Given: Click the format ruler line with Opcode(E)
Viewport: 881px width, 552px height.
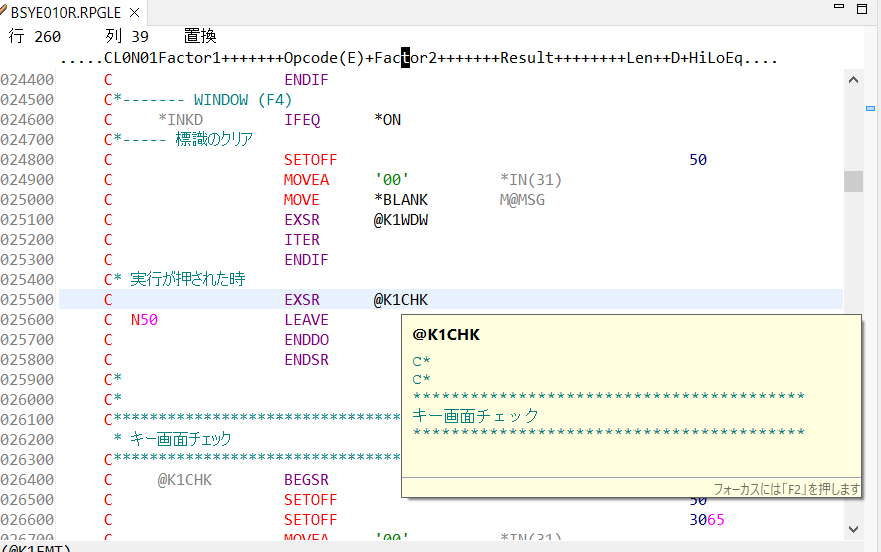Looking at the screenshot, I should [x=419, y=58].
